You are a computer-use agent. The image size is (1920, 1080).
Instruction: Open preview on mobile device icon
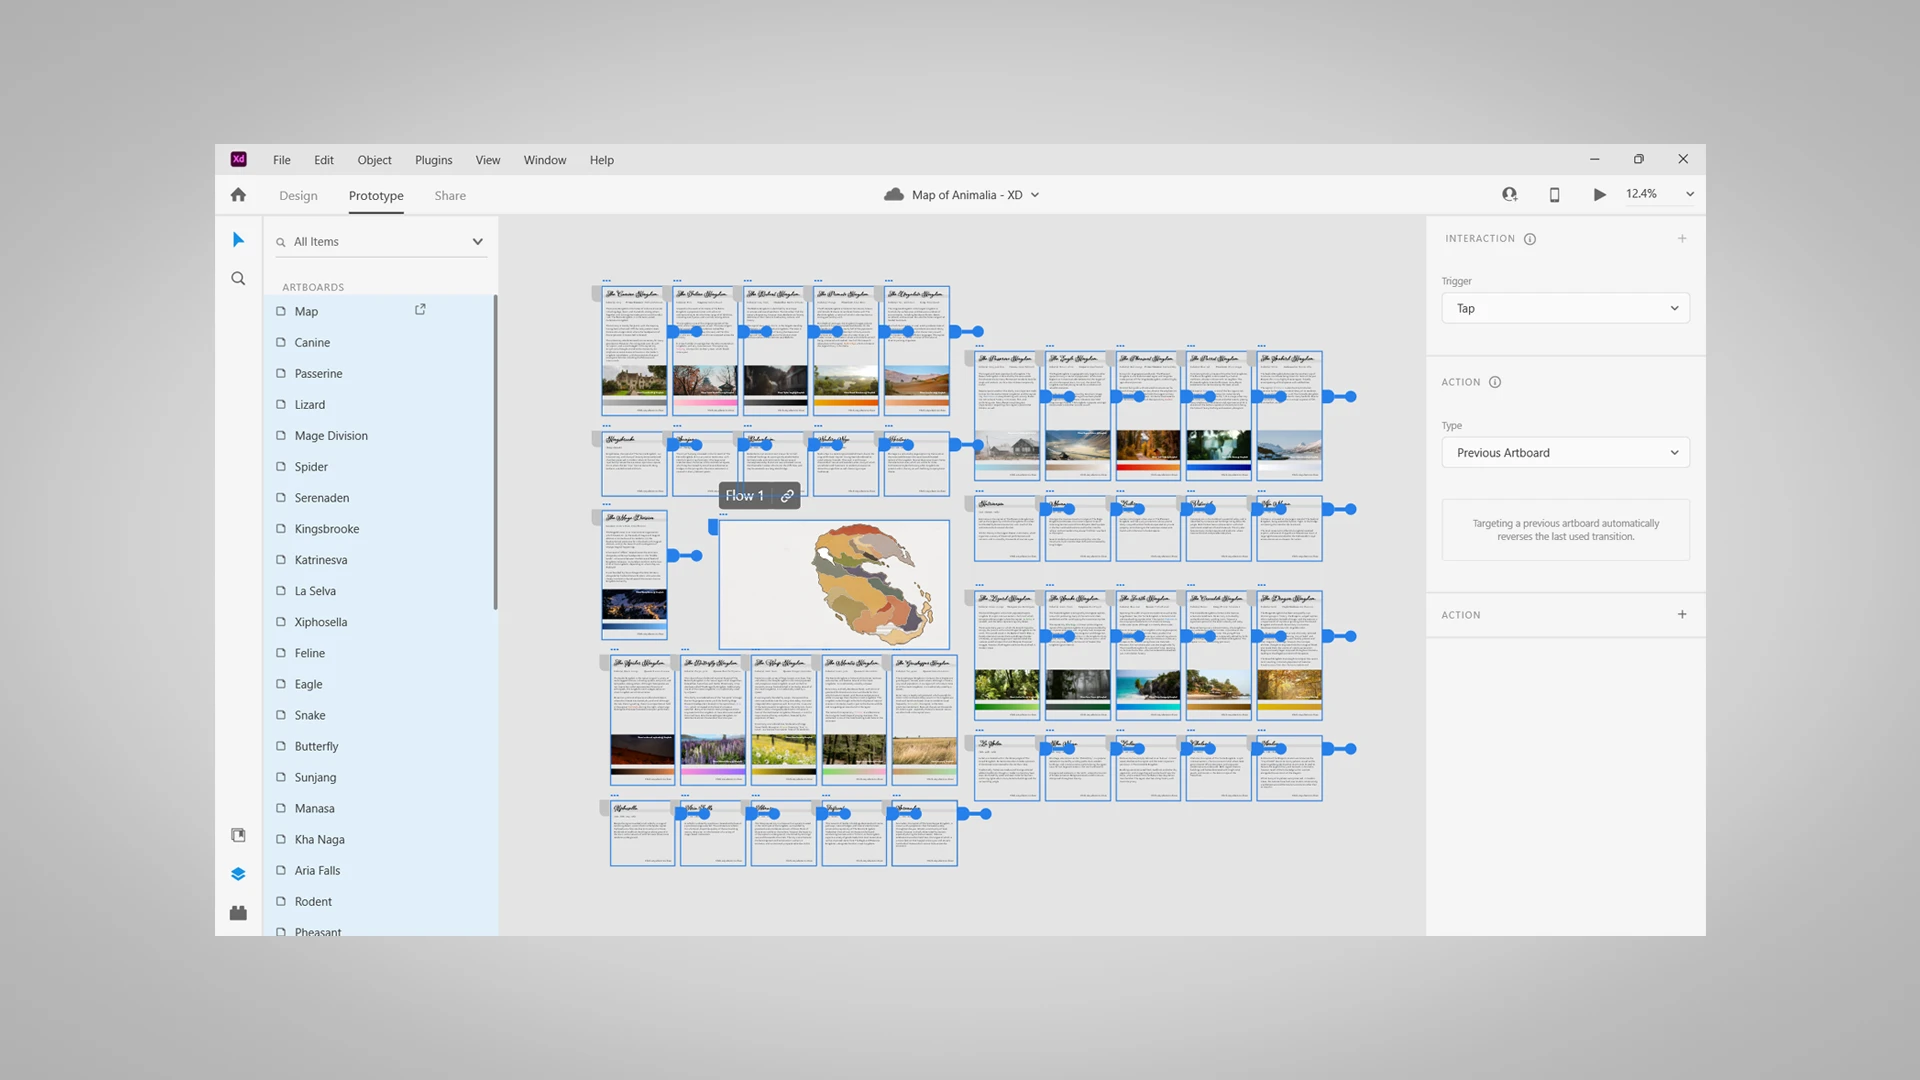click(x=1555, y=194)
